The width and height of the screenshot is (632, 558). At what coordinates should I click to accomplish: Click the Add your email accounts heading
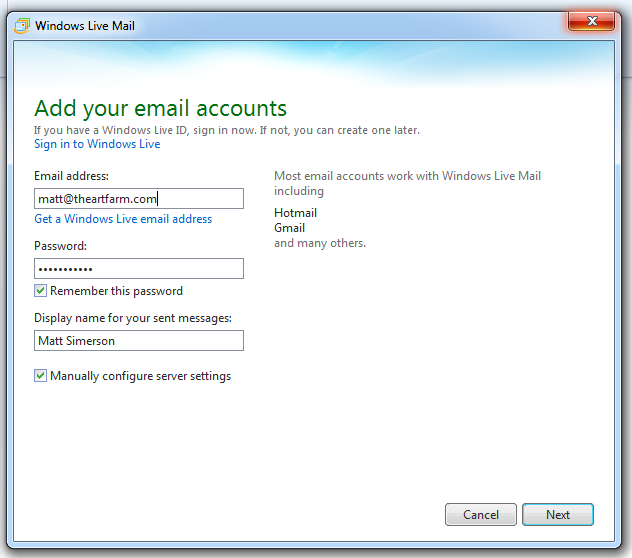click(x=160, y=108)
